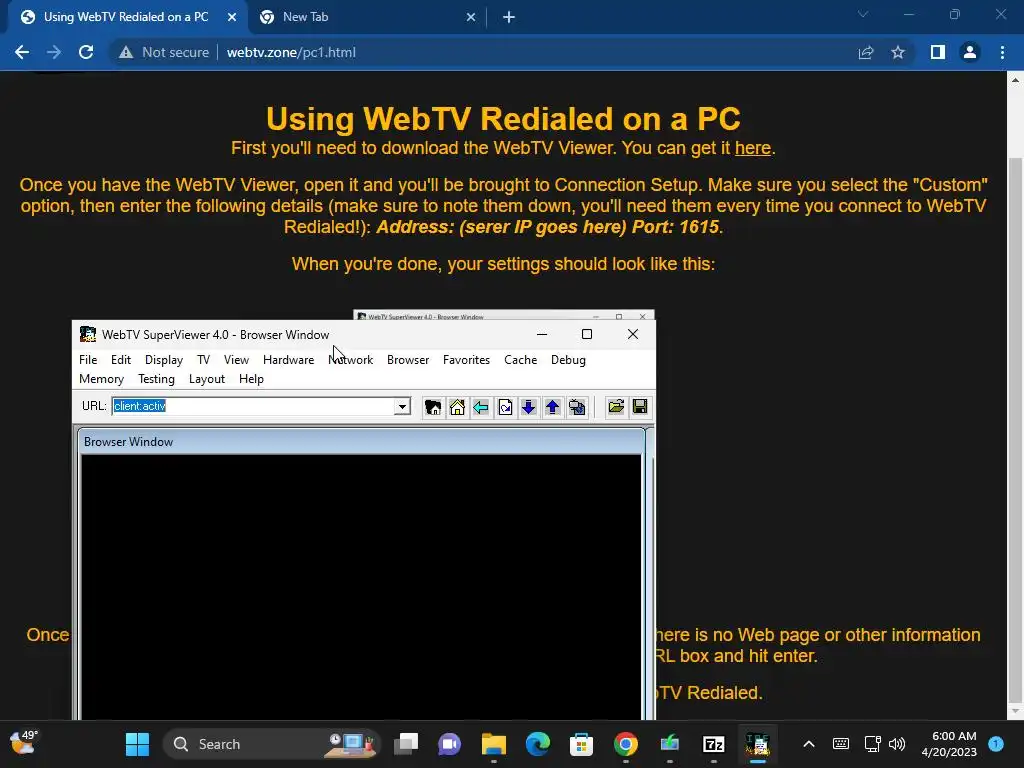Image resolution: width=1024 pixels, height=768 pixels.
Task: Open Chrome profile avatar
Action: pyautogui.click(x=970, y=52)
